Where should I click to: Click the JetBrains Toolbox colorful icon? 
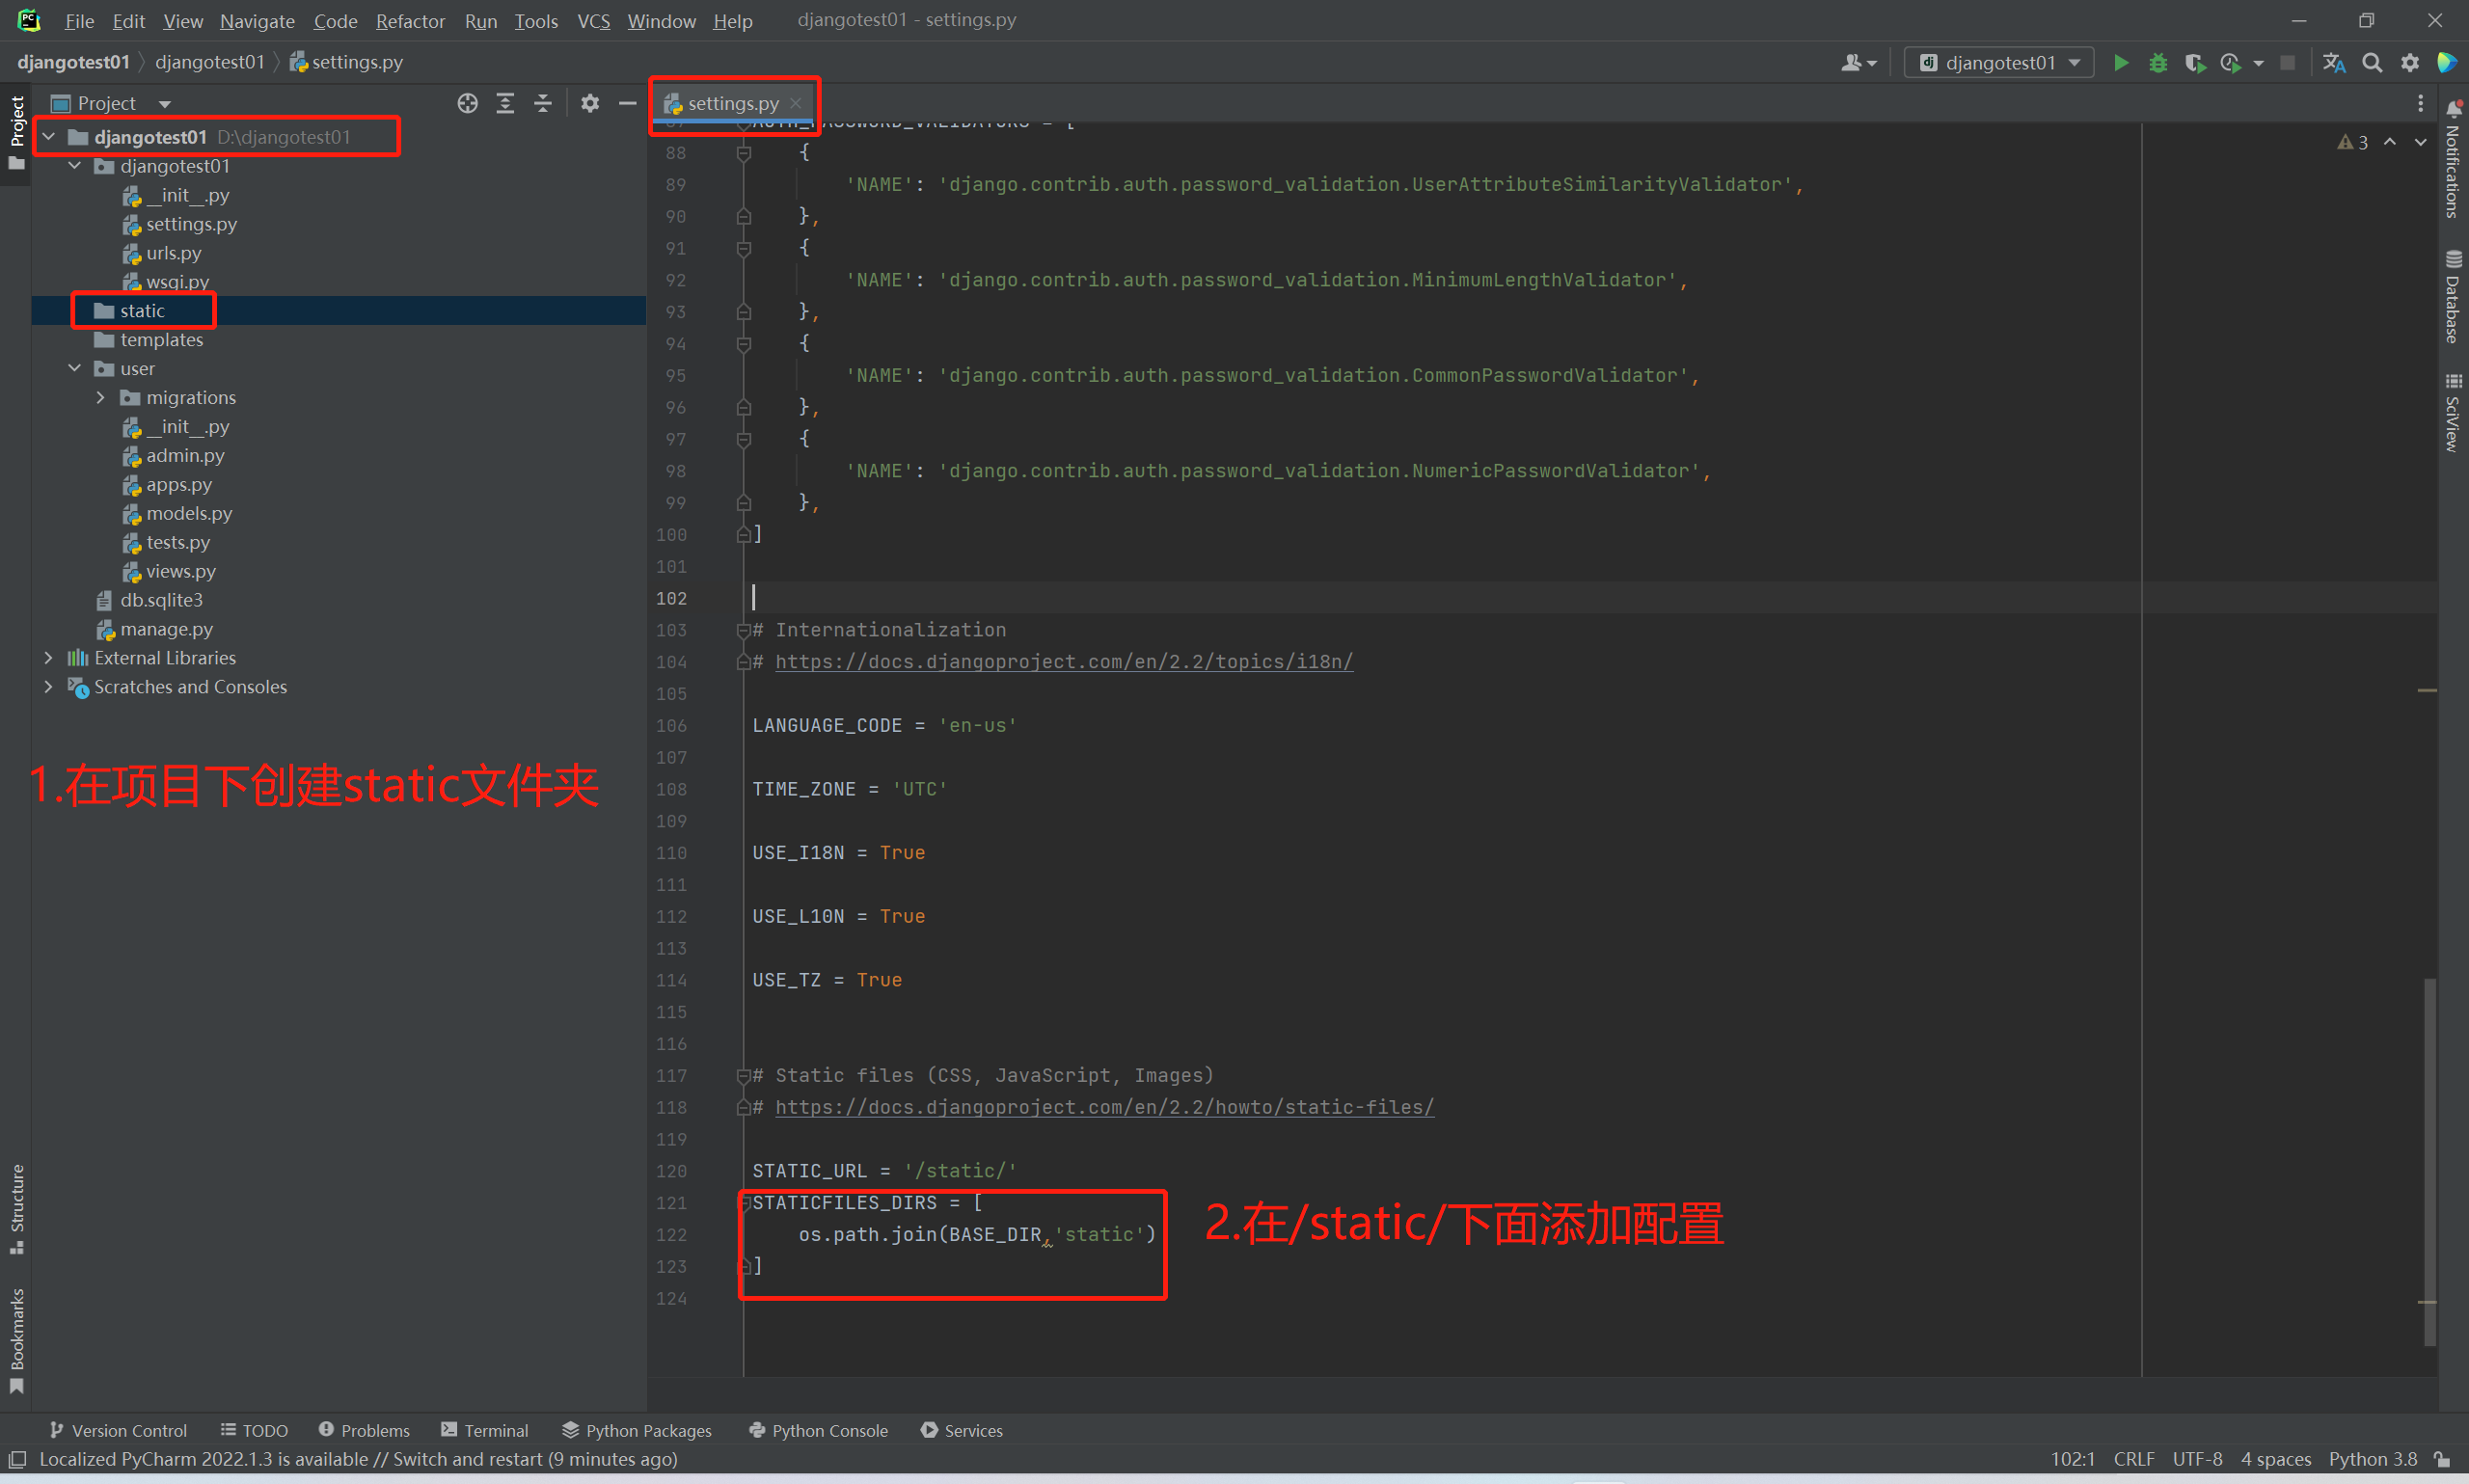click(x=2447, y=63)
